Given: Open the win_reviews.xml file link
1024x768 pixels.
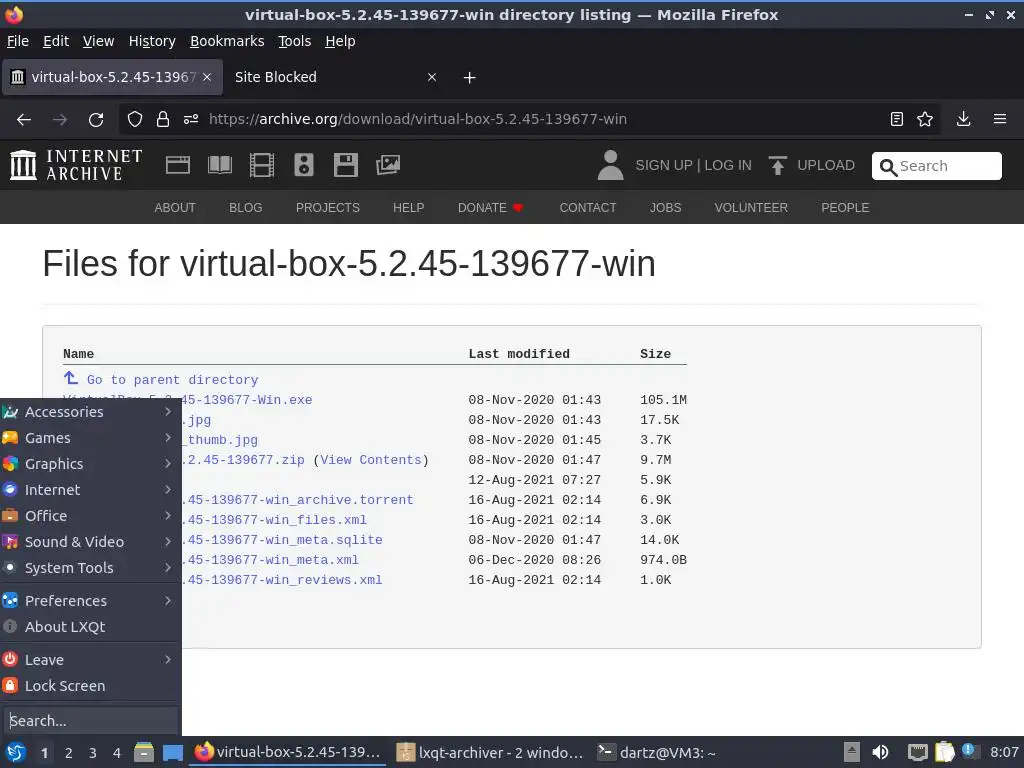Looking at the screenshot, I should (283, 580).
